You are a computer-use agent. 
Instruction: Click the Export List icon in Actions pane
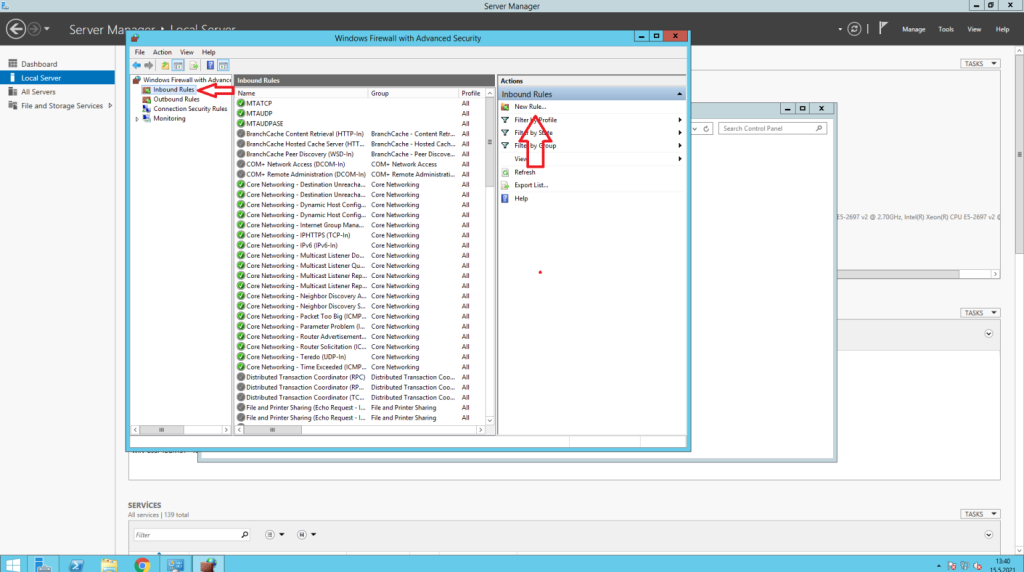(x=505, y=185)
